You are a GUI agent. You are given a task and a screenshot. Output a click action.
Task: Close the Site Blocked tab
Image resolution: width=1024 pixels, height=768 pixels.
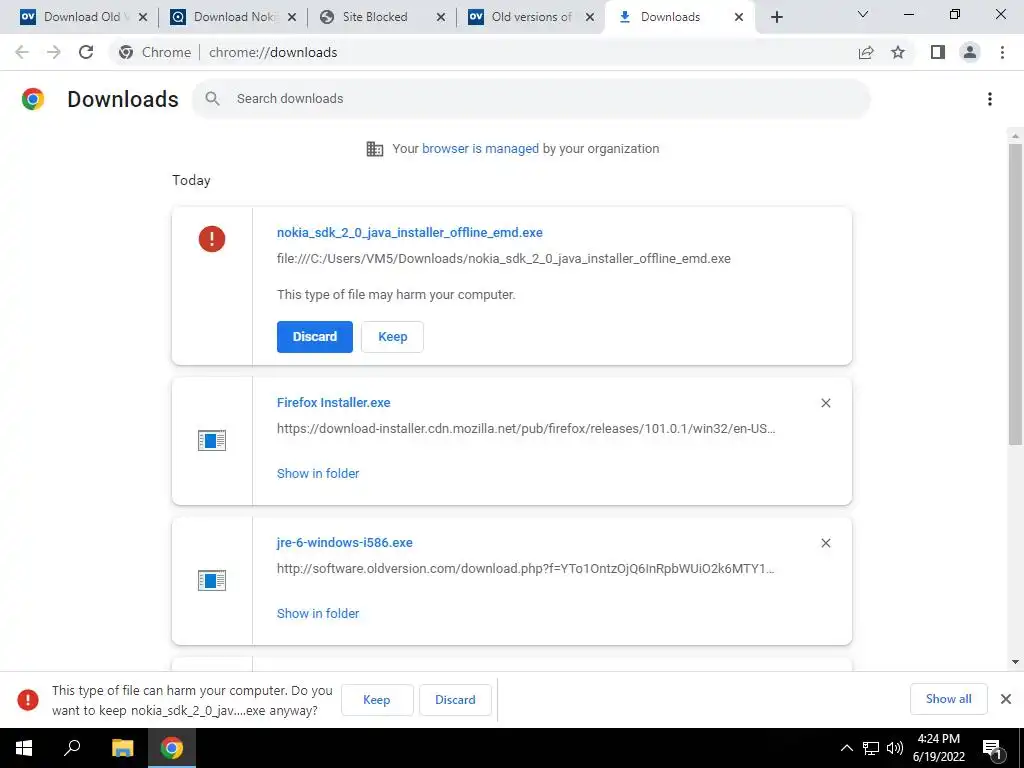[441, 17]
